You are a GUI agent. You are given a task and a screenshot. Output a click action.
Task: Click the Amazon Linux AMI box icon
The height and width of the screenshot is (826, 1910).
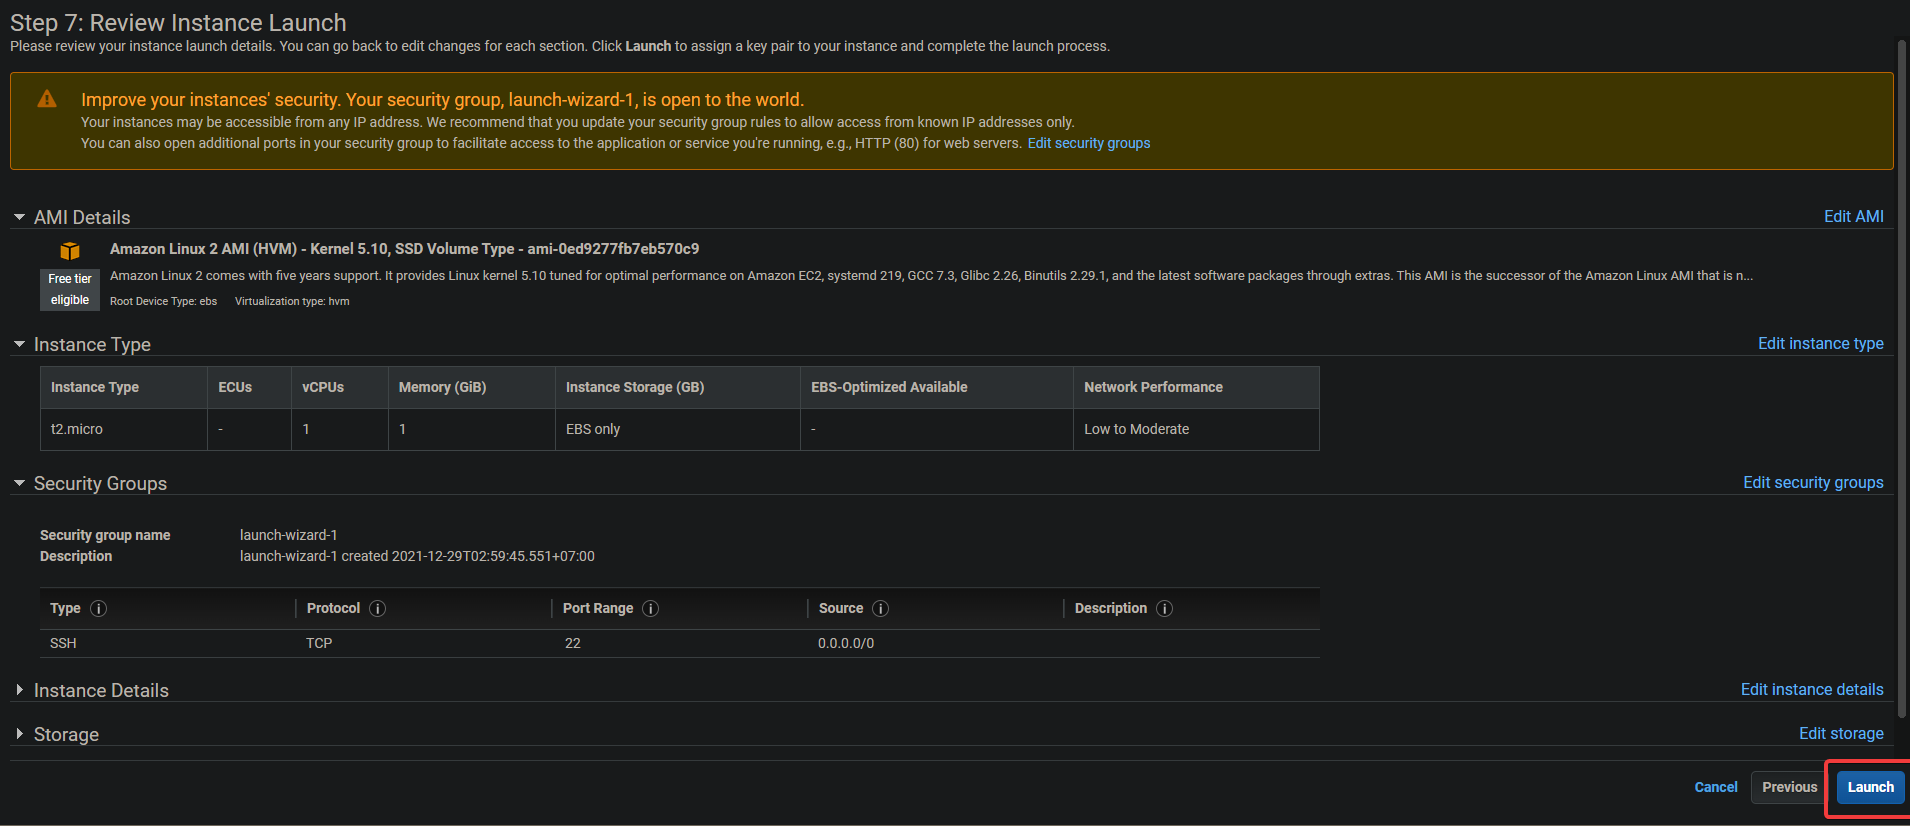pyautogui.click(x=70, y=251)
